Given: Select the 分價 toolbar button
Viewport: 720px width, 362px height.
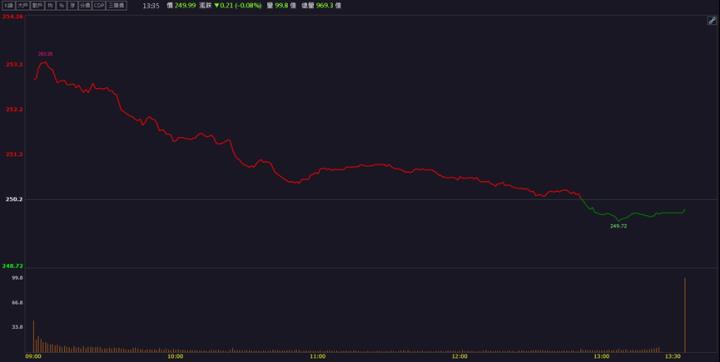Looking at the screenshot, I should [84, 6].
